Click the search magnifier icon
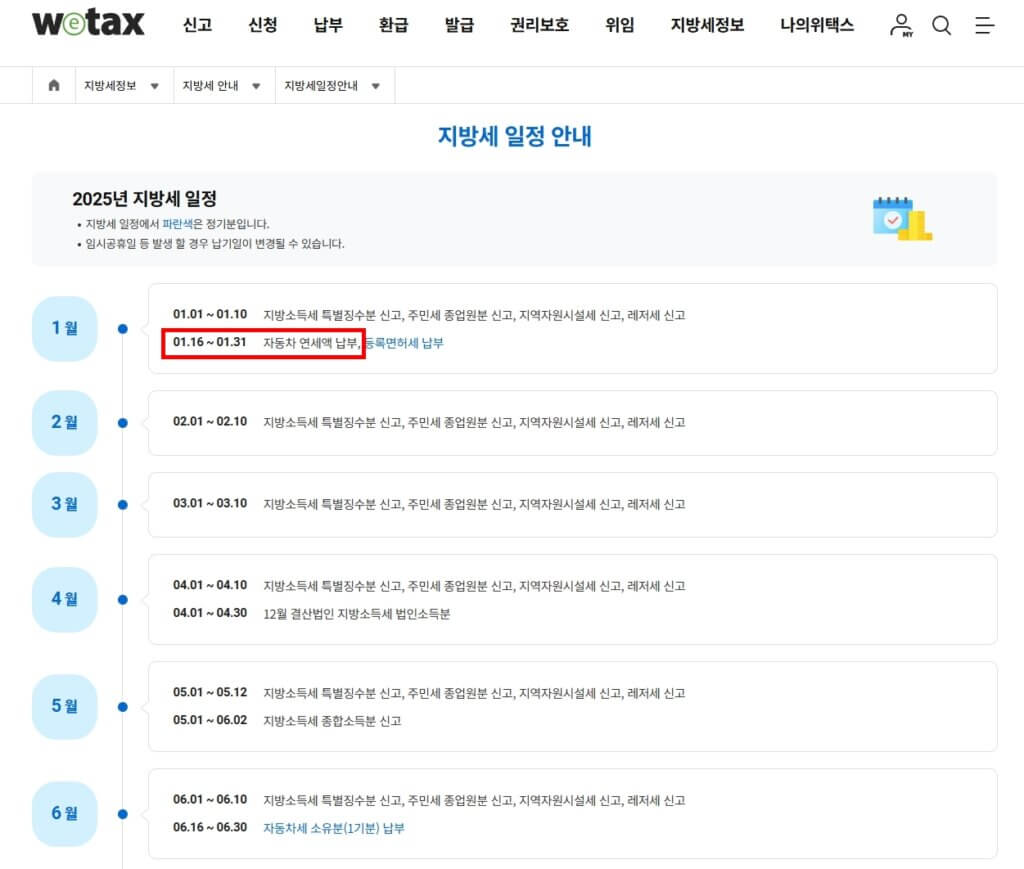This screenshot has width=1024, height=869. tap(941, 26)
